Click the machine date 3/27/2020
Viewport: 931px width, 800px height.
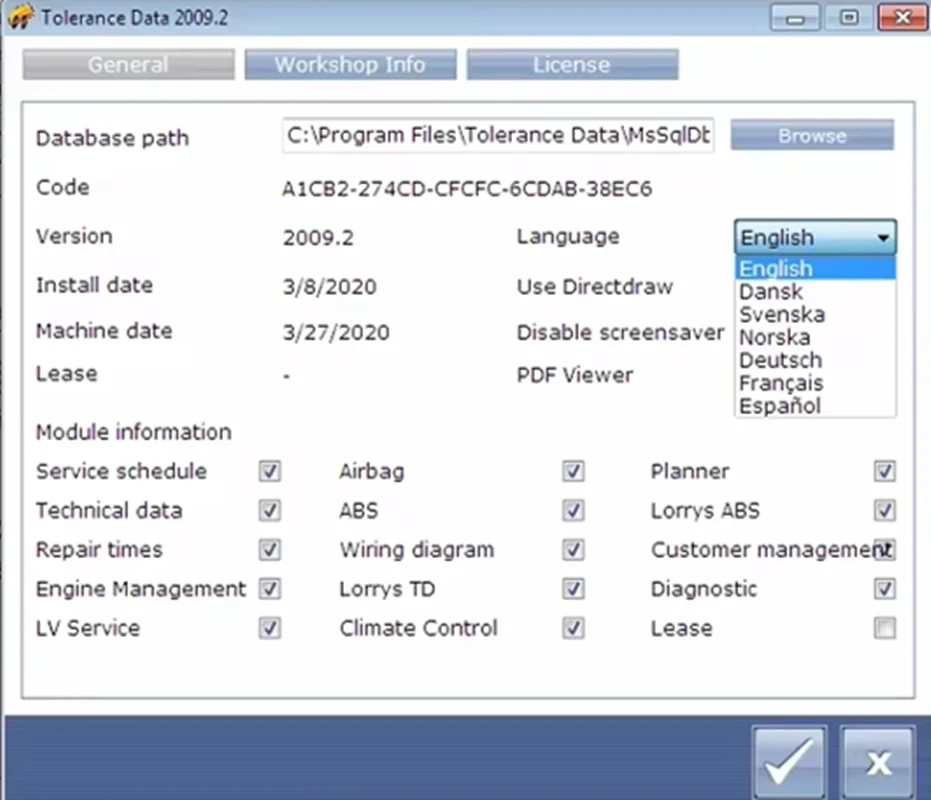pyautogui.click(x=336, y=333)
